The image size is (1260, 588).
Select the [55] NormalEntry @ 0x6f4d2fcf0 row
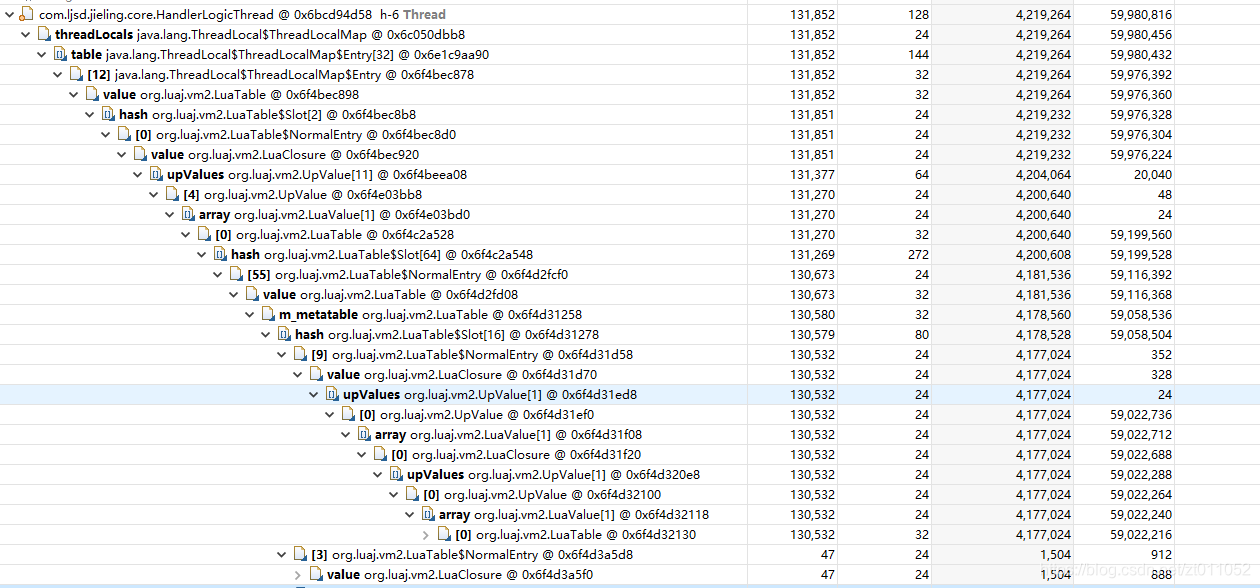(630, 275)
